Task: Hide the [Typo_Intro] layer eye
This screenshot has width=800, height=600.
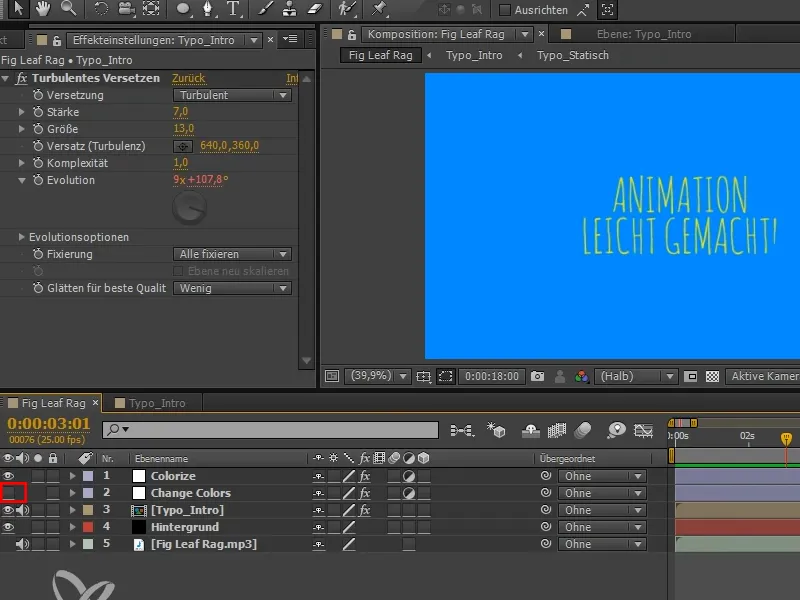Action: (x=8, y=510)
